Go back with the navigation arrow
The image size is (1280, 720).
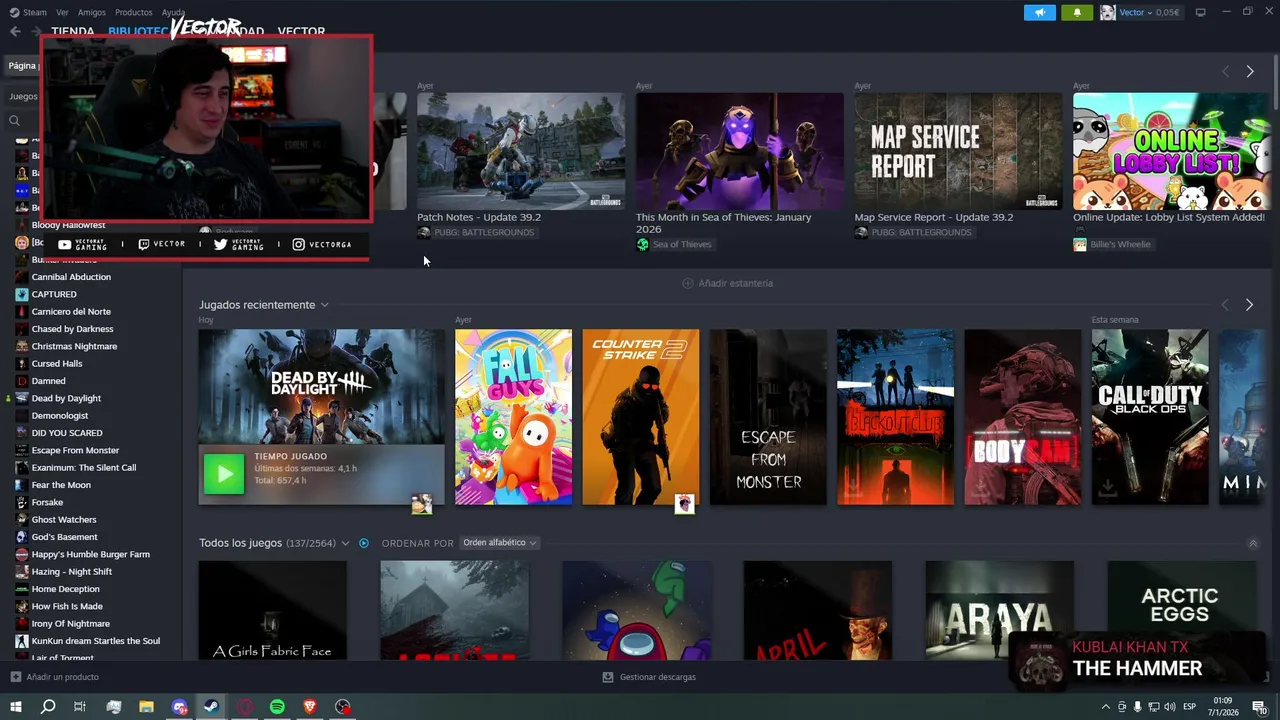coord(15,31)
